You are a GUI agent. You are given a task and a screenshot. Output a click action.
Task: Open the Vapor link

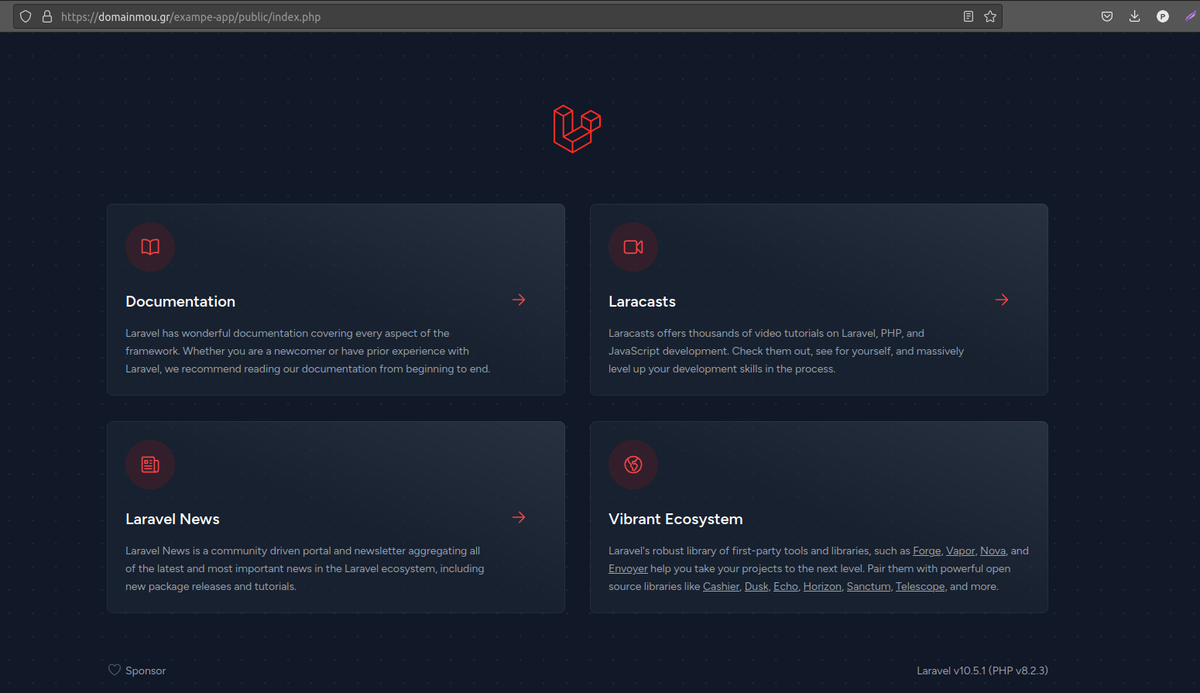[960, 551]
